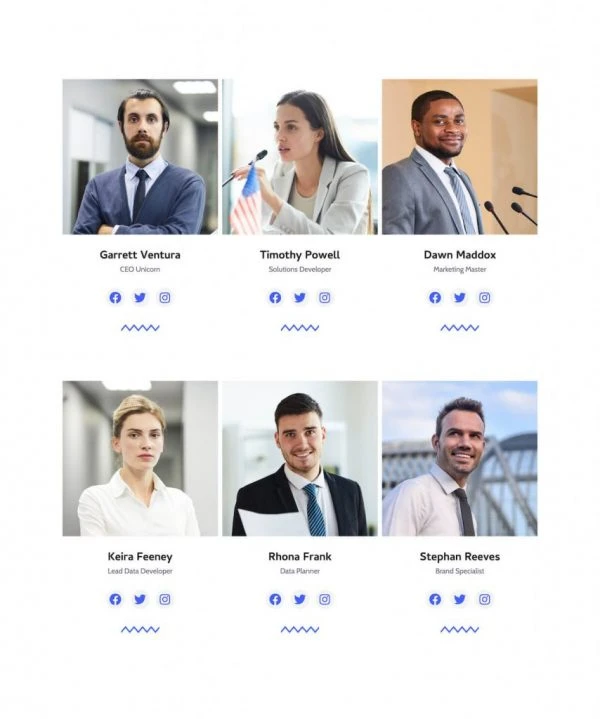Open Keira Feeney's Facebook icon
Screen dimensions: 600x719
pos(115,599)
